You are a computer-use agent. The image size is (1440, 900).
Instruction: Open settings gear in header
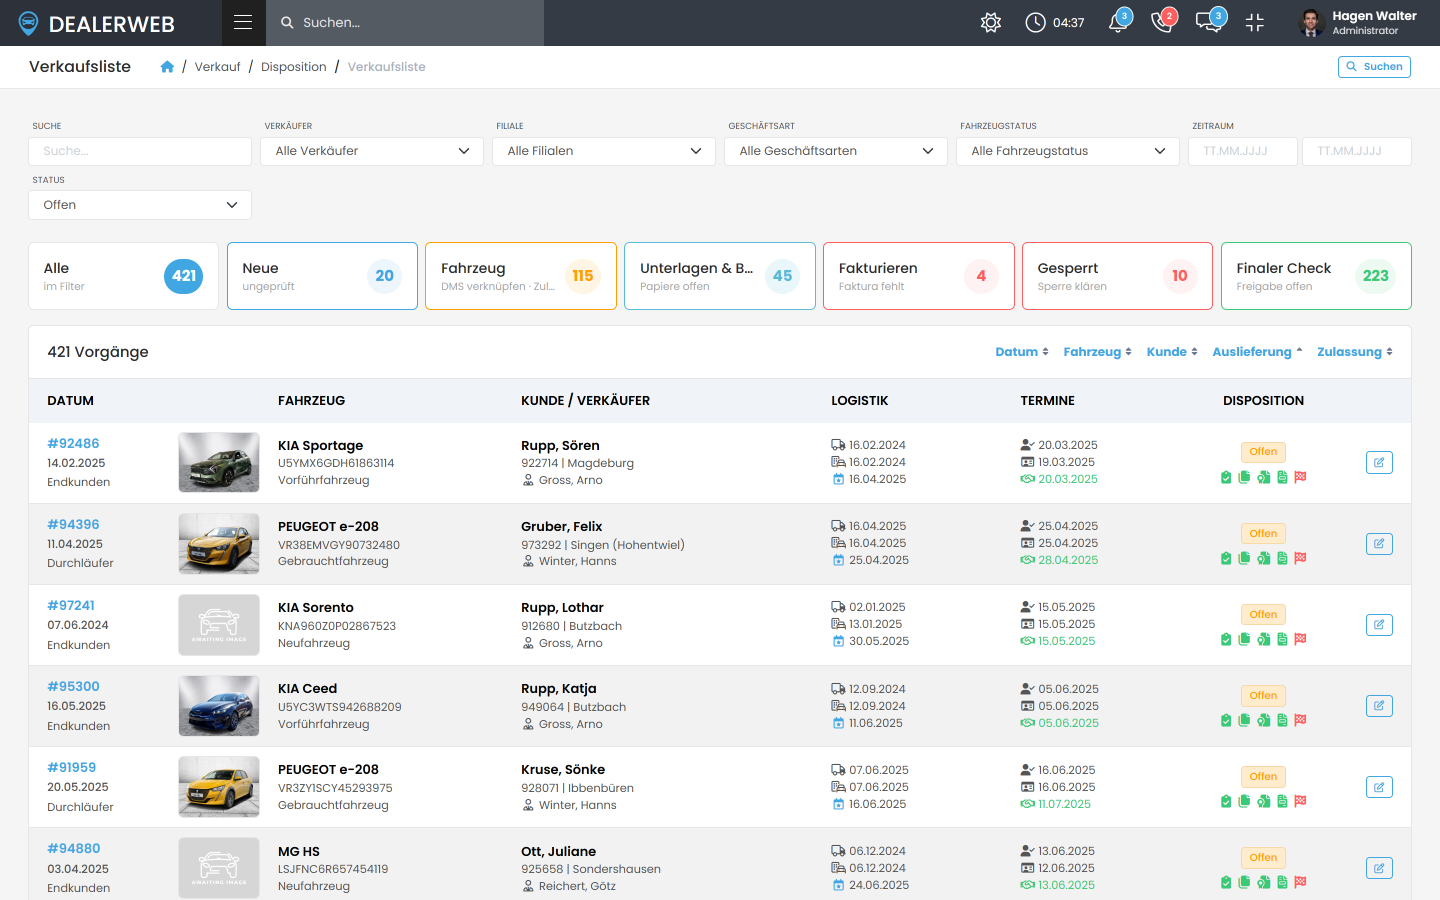pos(991,22)
